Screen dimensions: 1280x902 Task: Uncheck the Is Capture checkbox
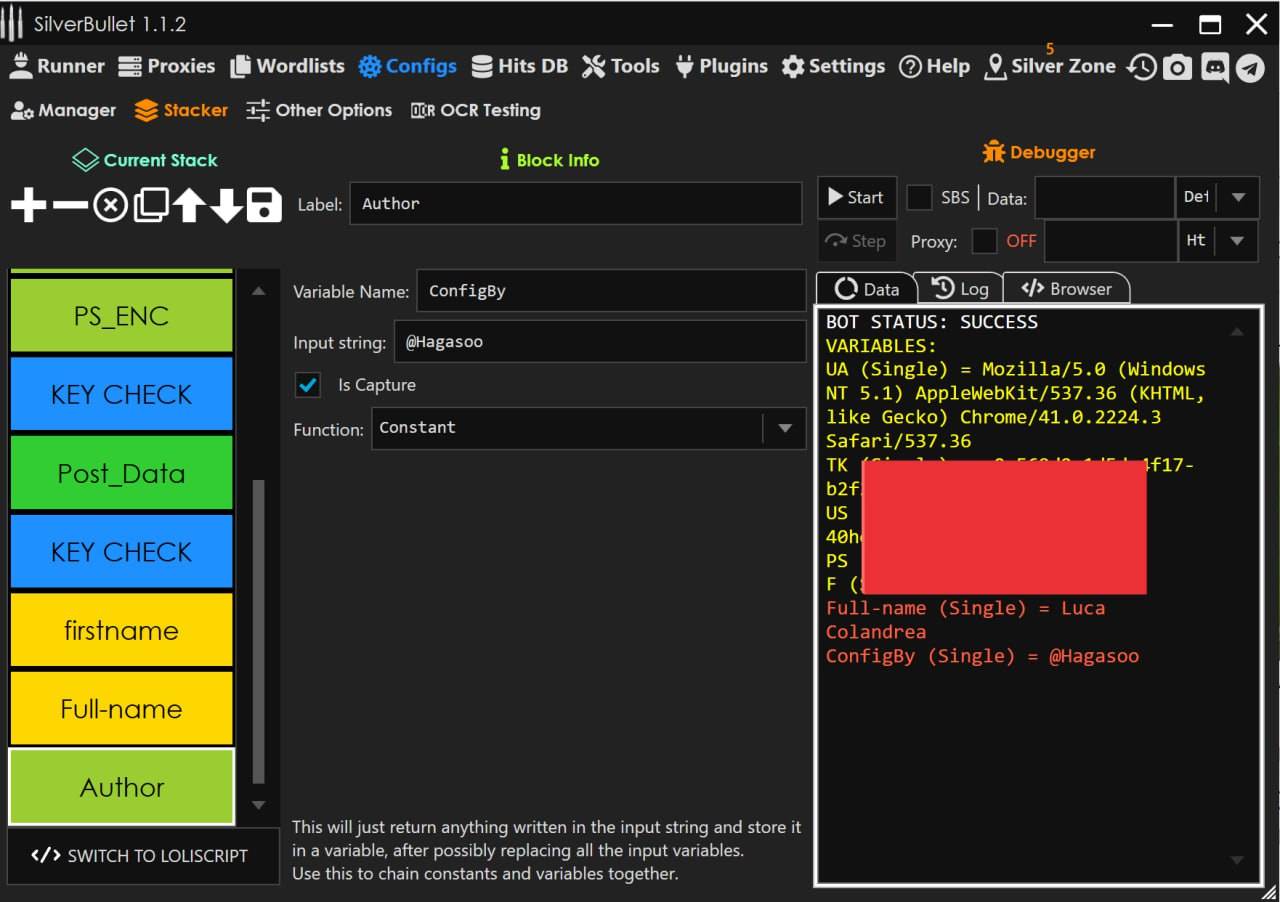tap(308, 385)
